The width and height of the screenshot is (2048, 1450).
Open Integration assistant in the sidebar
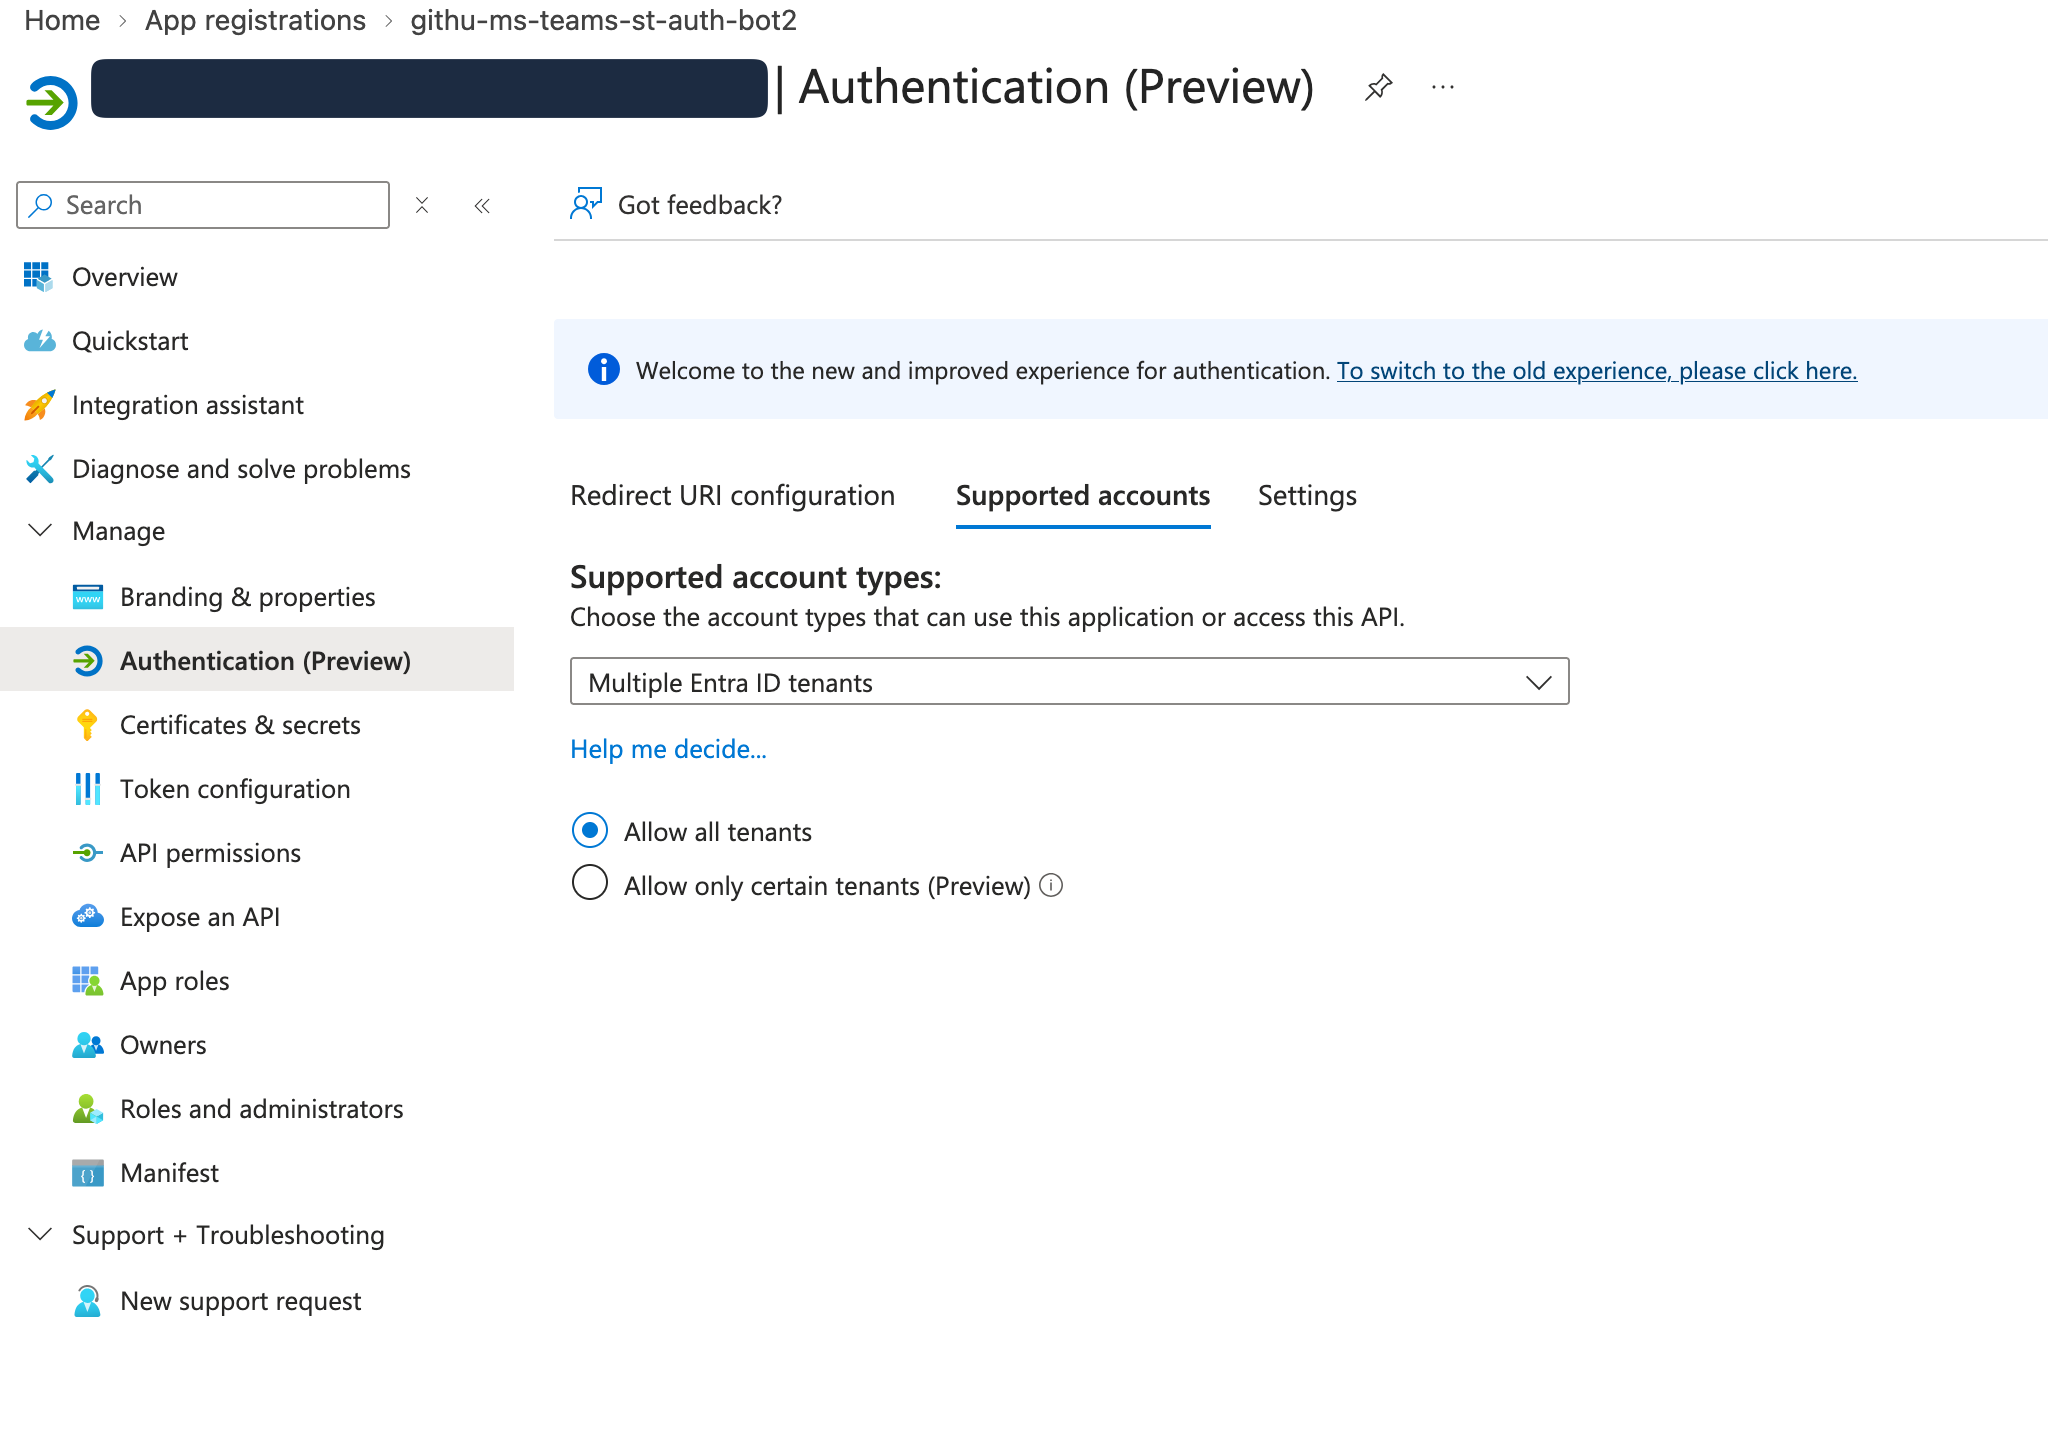coord(257,405)
